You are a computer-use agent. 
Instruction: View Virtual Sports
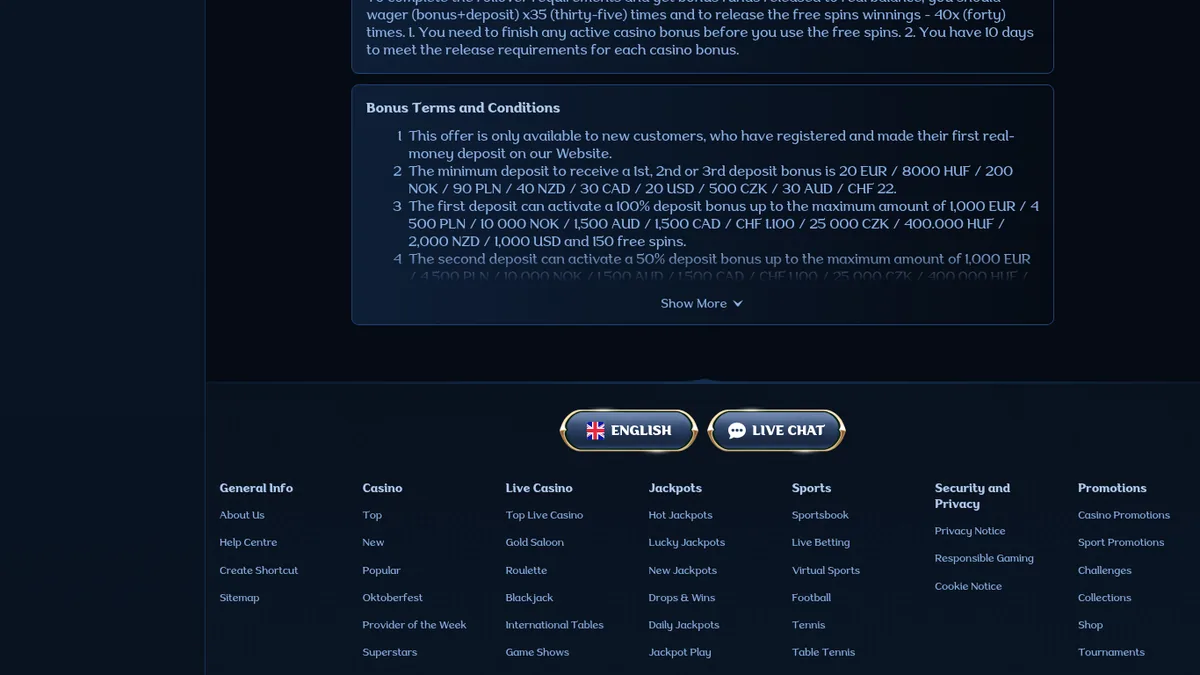[826, 570]
